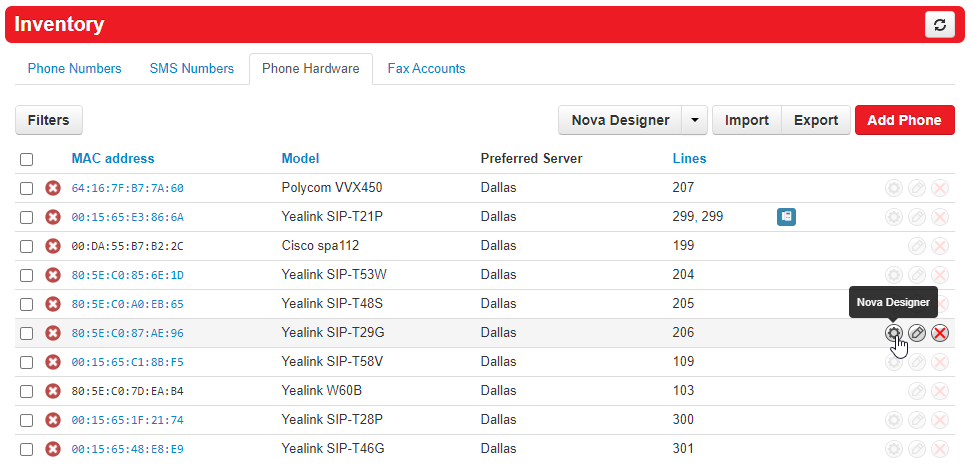The image size is (980, 466).
Task: Click red status icon beside Polycom VVX450 MAC
Action: coord(53,188)
